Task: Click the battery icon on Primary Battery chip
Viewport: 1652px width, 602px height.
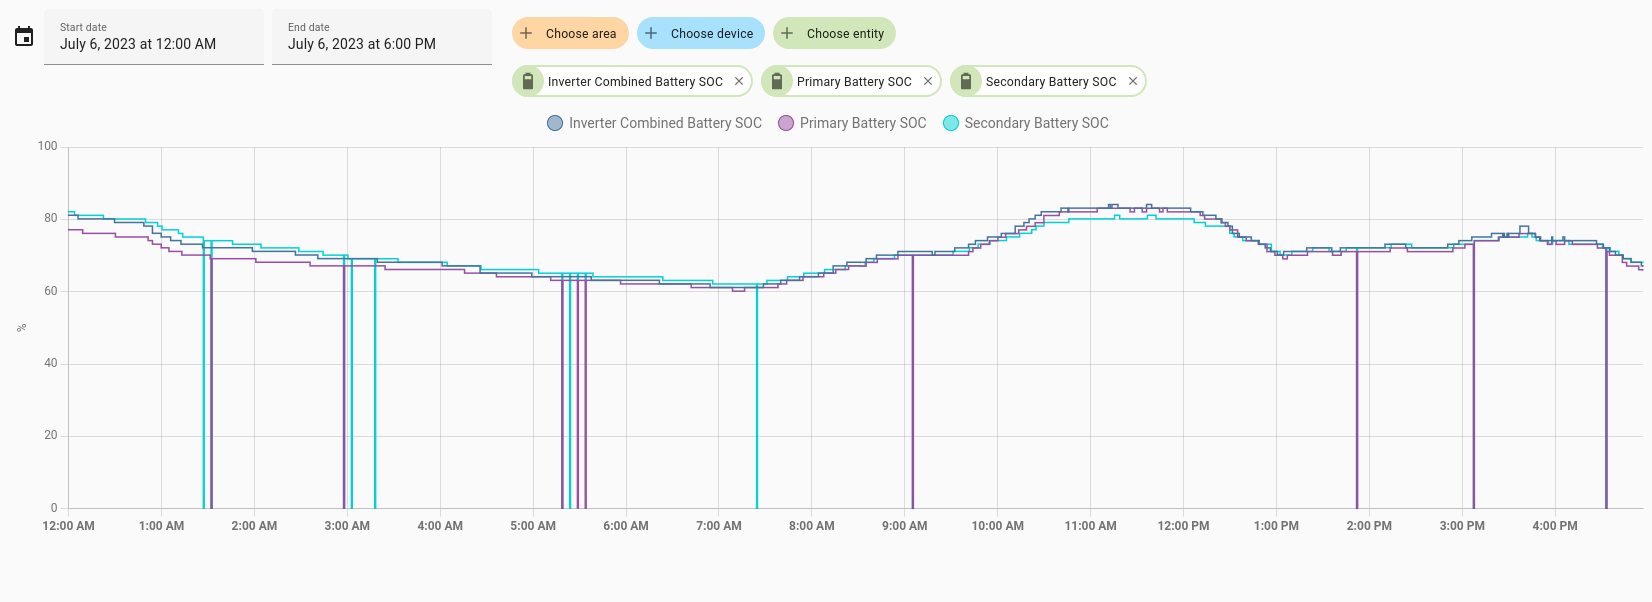Action: point(777,82)
